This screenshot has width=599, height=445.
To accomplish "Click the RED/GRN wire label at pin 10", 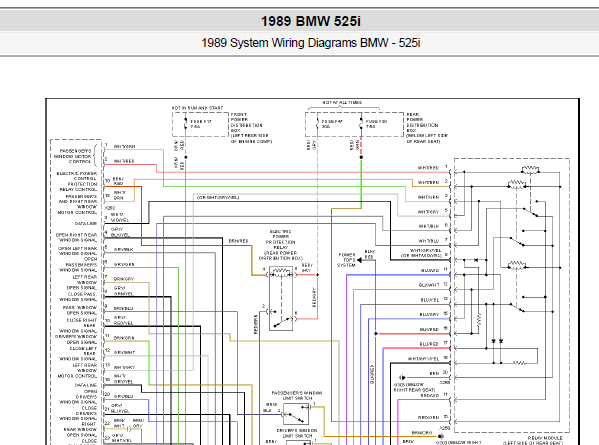I will tap(428, 417).
